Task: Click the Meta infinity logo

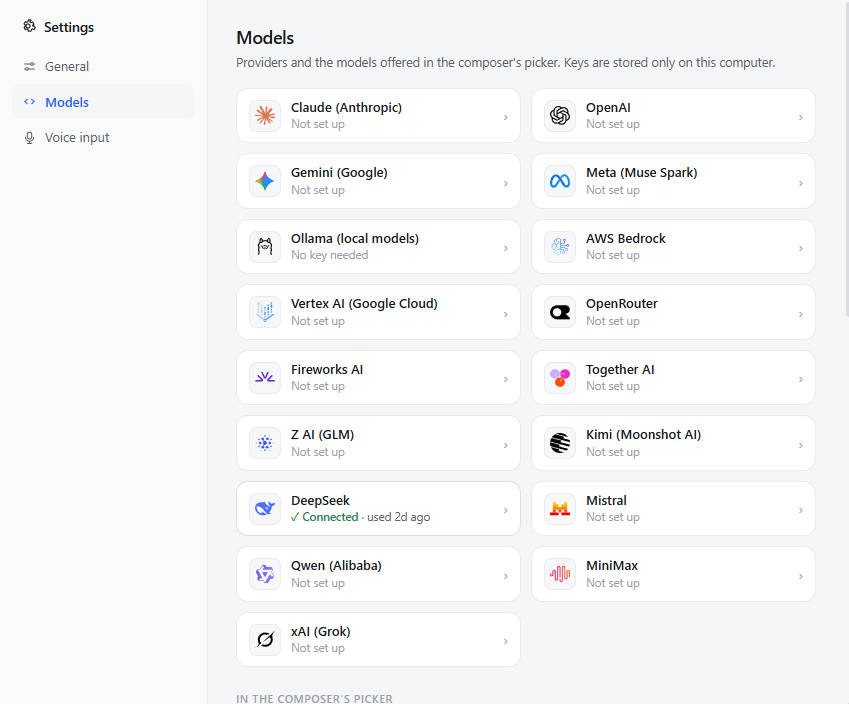Action: point(560,181)
